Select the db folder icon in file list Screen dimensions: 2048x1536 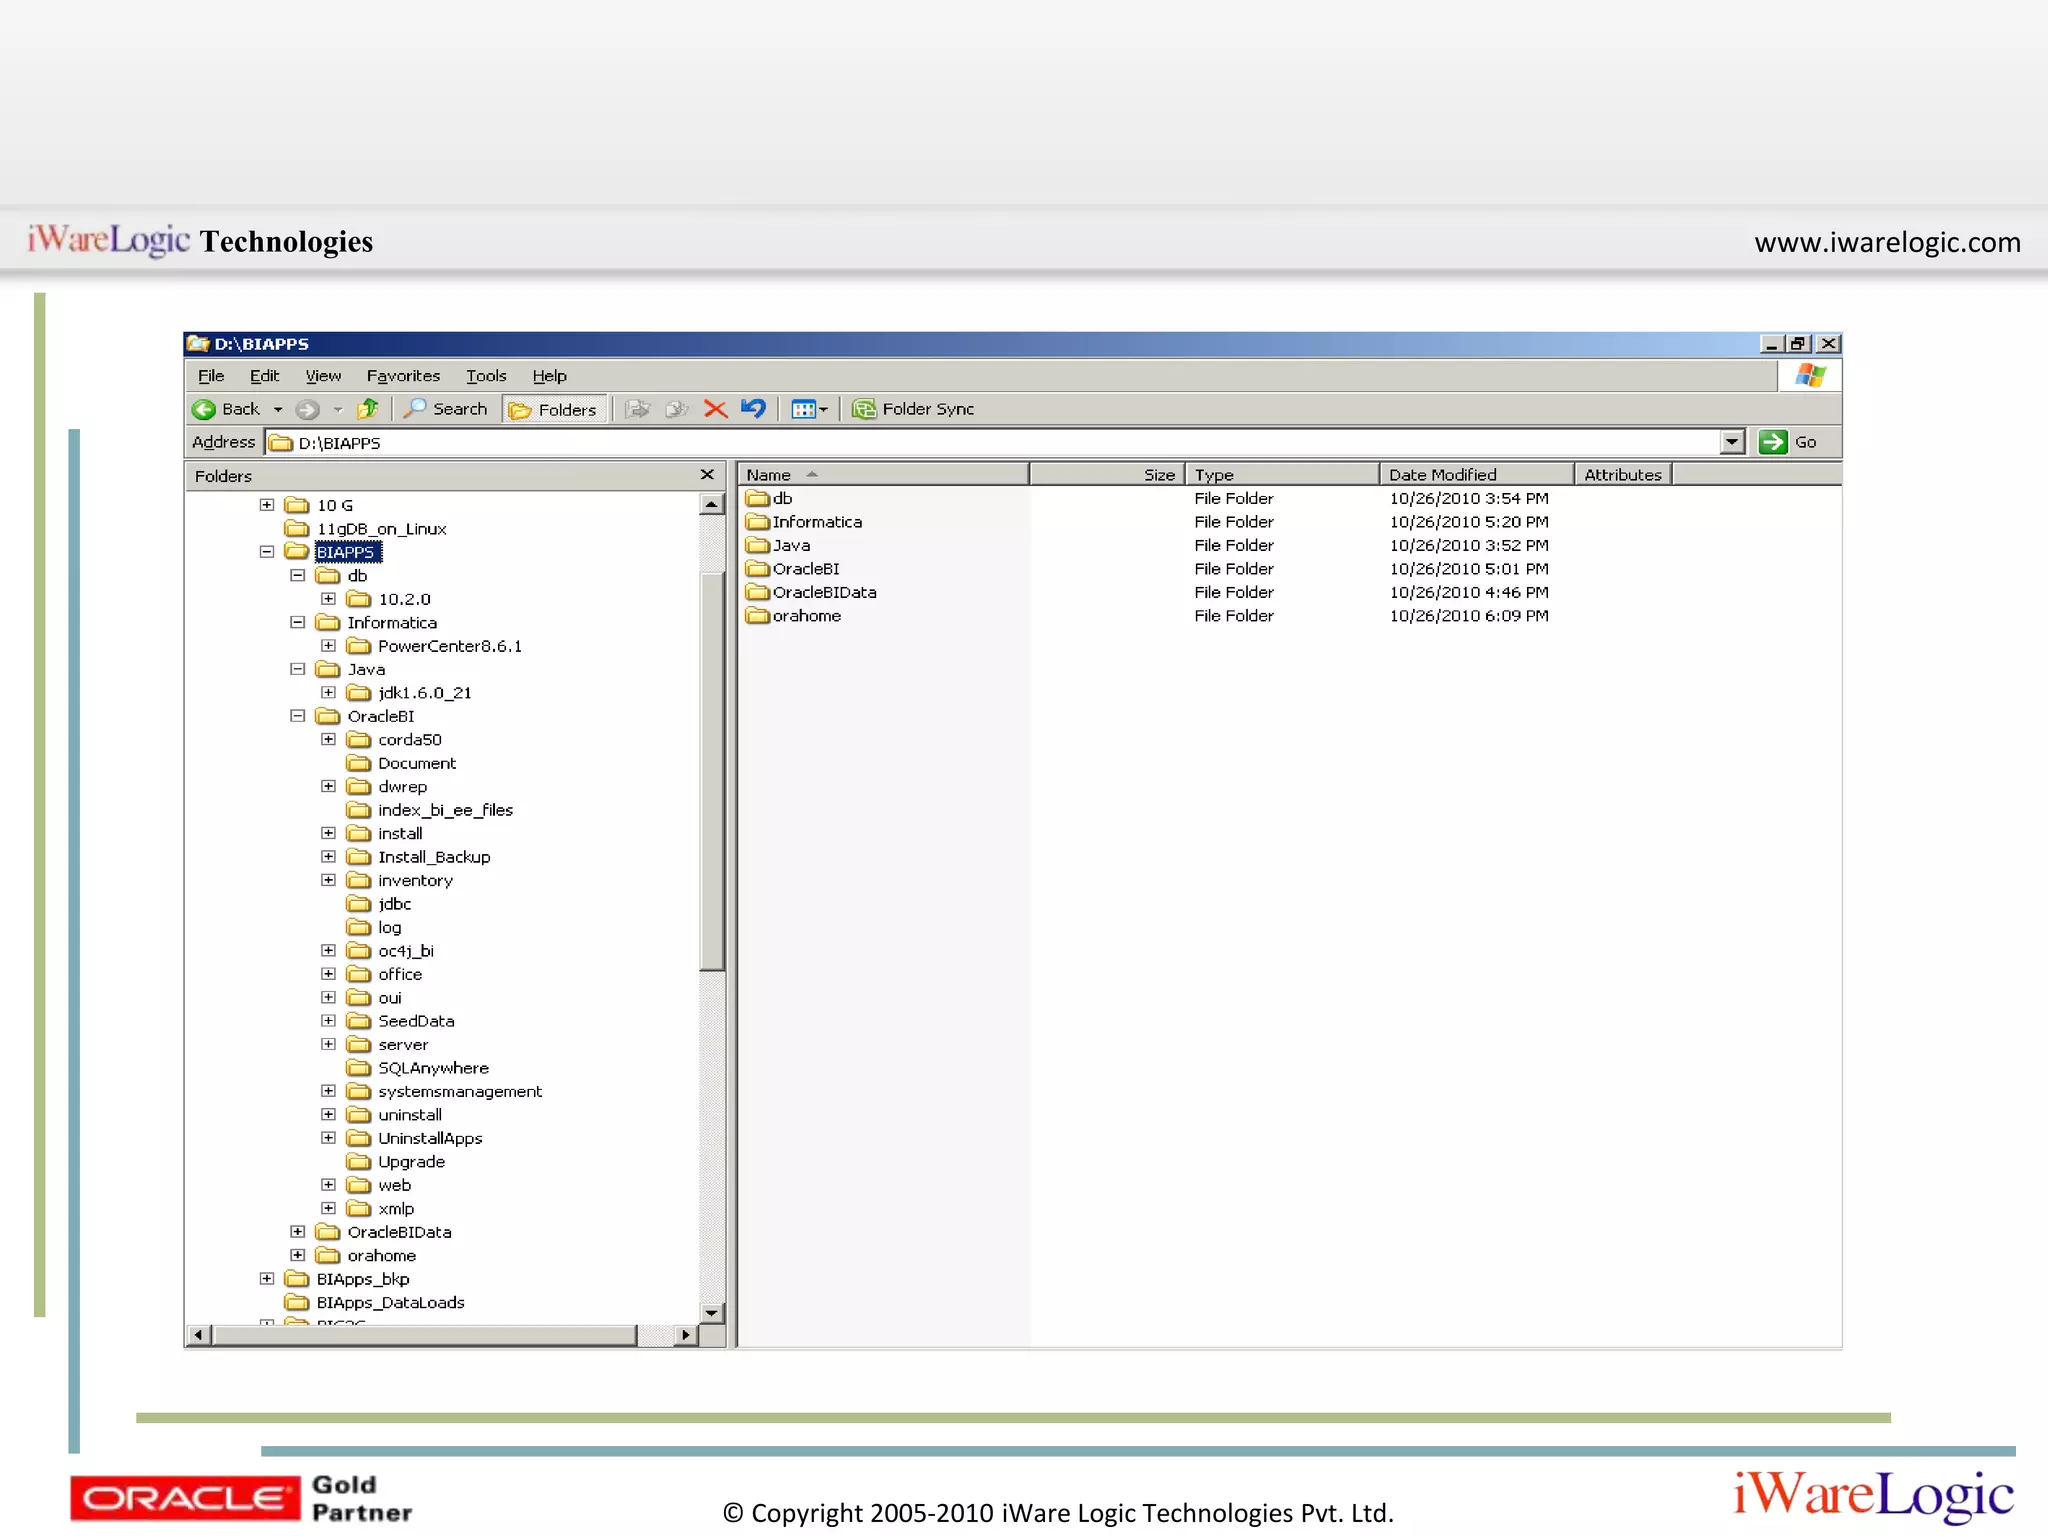(757, 498)
